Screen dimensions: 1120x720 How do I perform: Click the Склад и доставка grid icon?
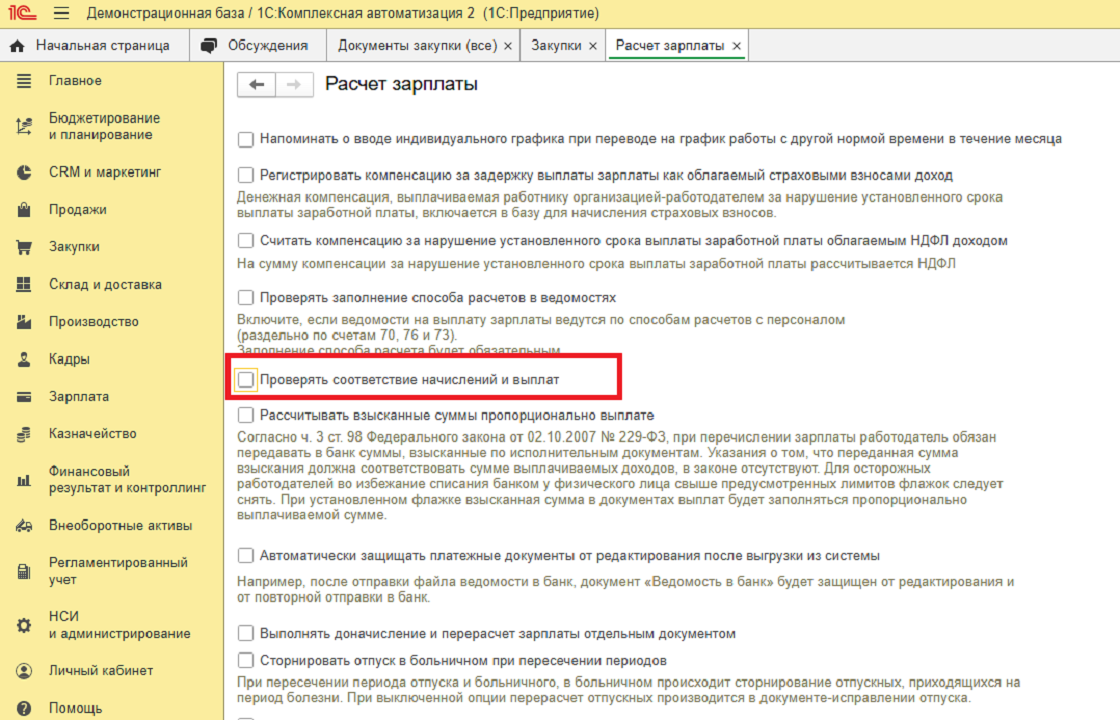[x=24, y=284]
